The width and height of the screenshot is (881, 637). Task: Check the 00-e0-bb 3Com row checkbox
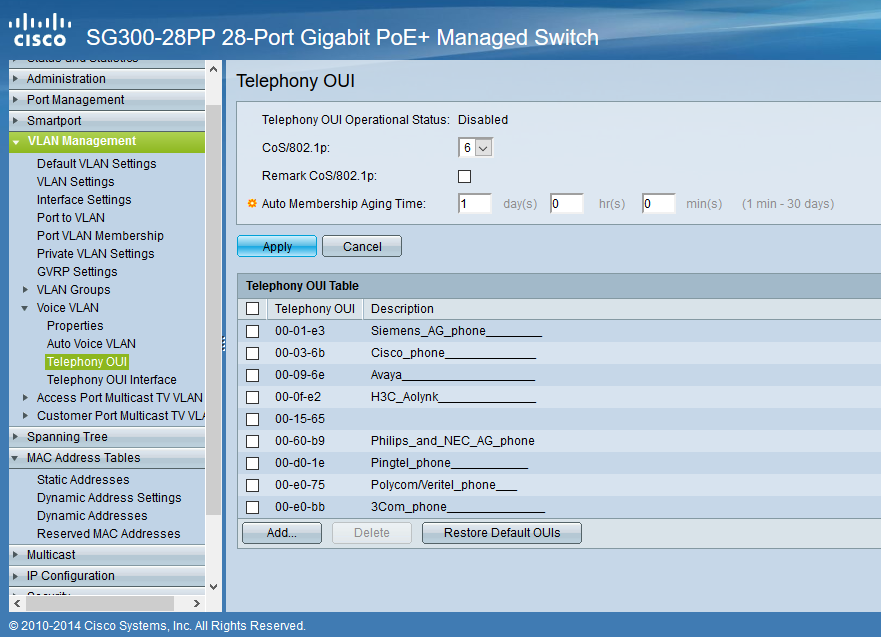[x=253, y=507]
